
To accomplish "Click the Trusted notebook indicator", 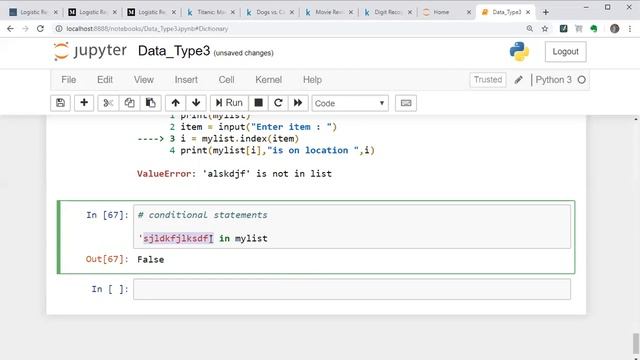I will (x=488, y=80).
